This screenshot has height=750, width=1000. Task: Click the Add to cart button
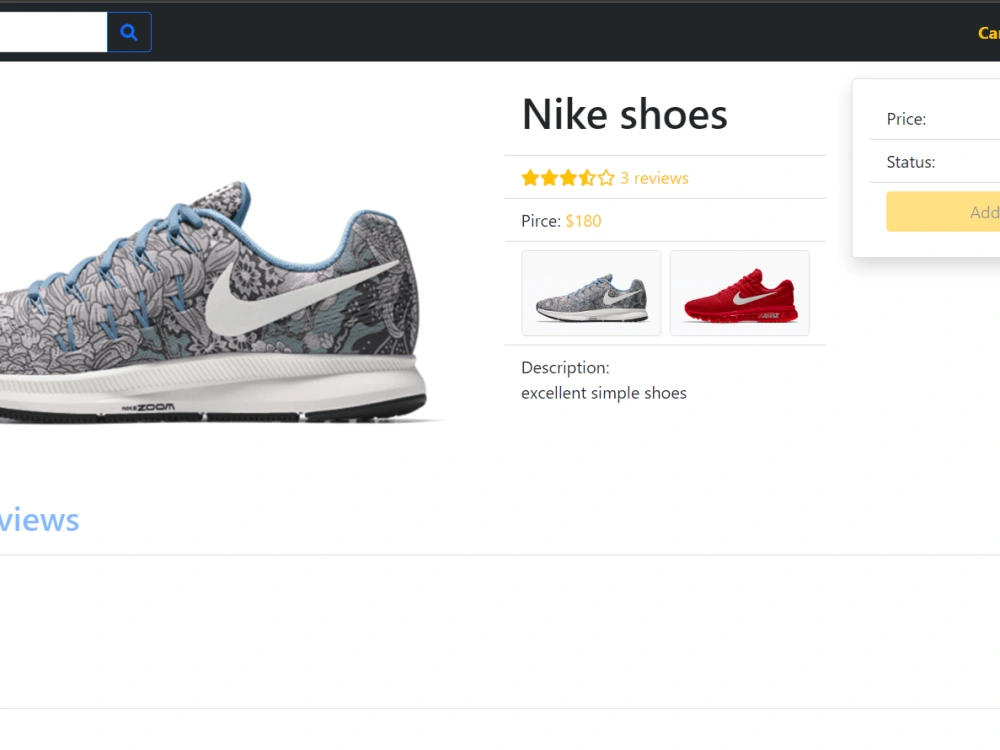[x=943, y=212]
